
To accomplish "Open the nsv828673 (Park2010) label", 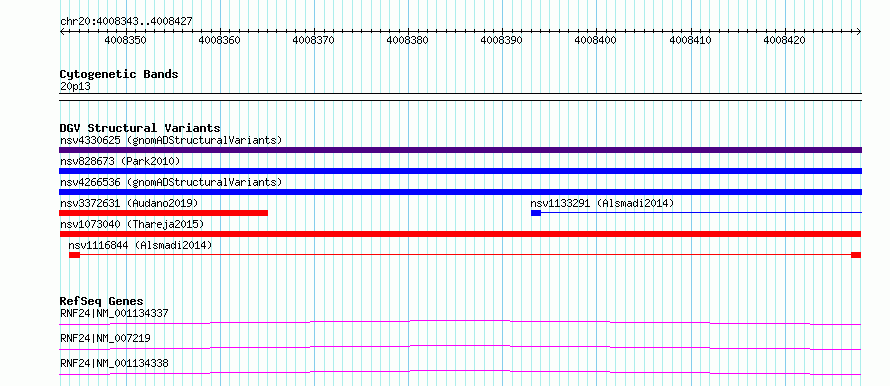I will [x=120, y=161].
